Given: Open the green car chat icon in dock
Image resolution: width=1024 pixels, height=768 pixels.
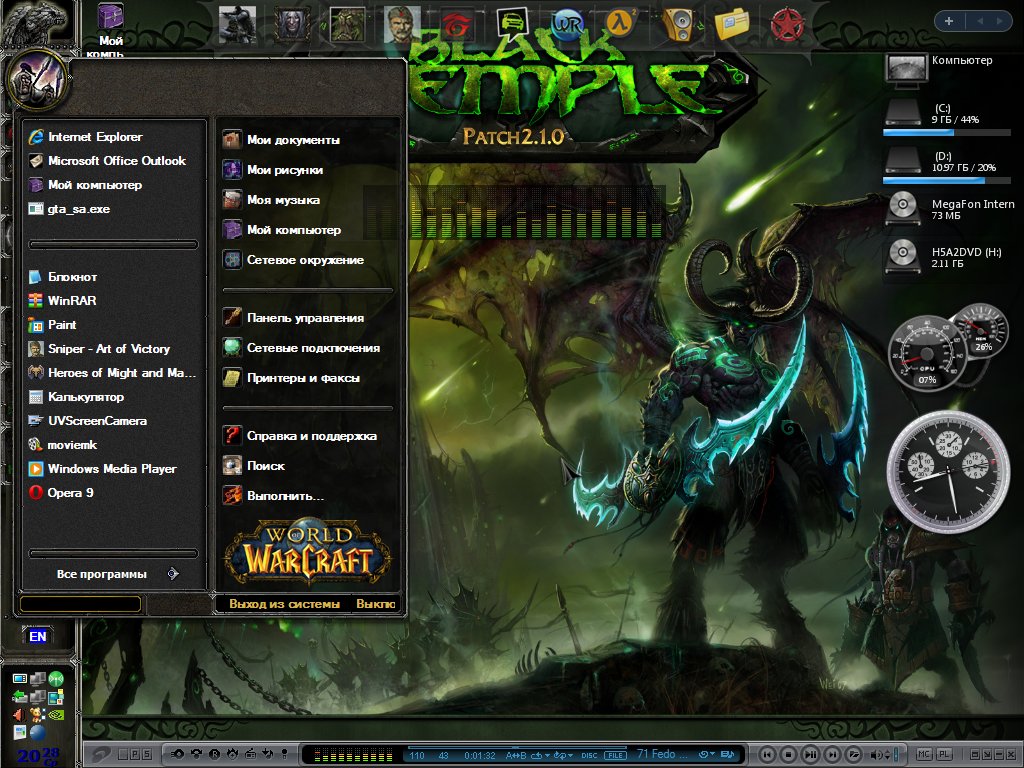Looking at the screenshot, I should [x=513, y=24].
